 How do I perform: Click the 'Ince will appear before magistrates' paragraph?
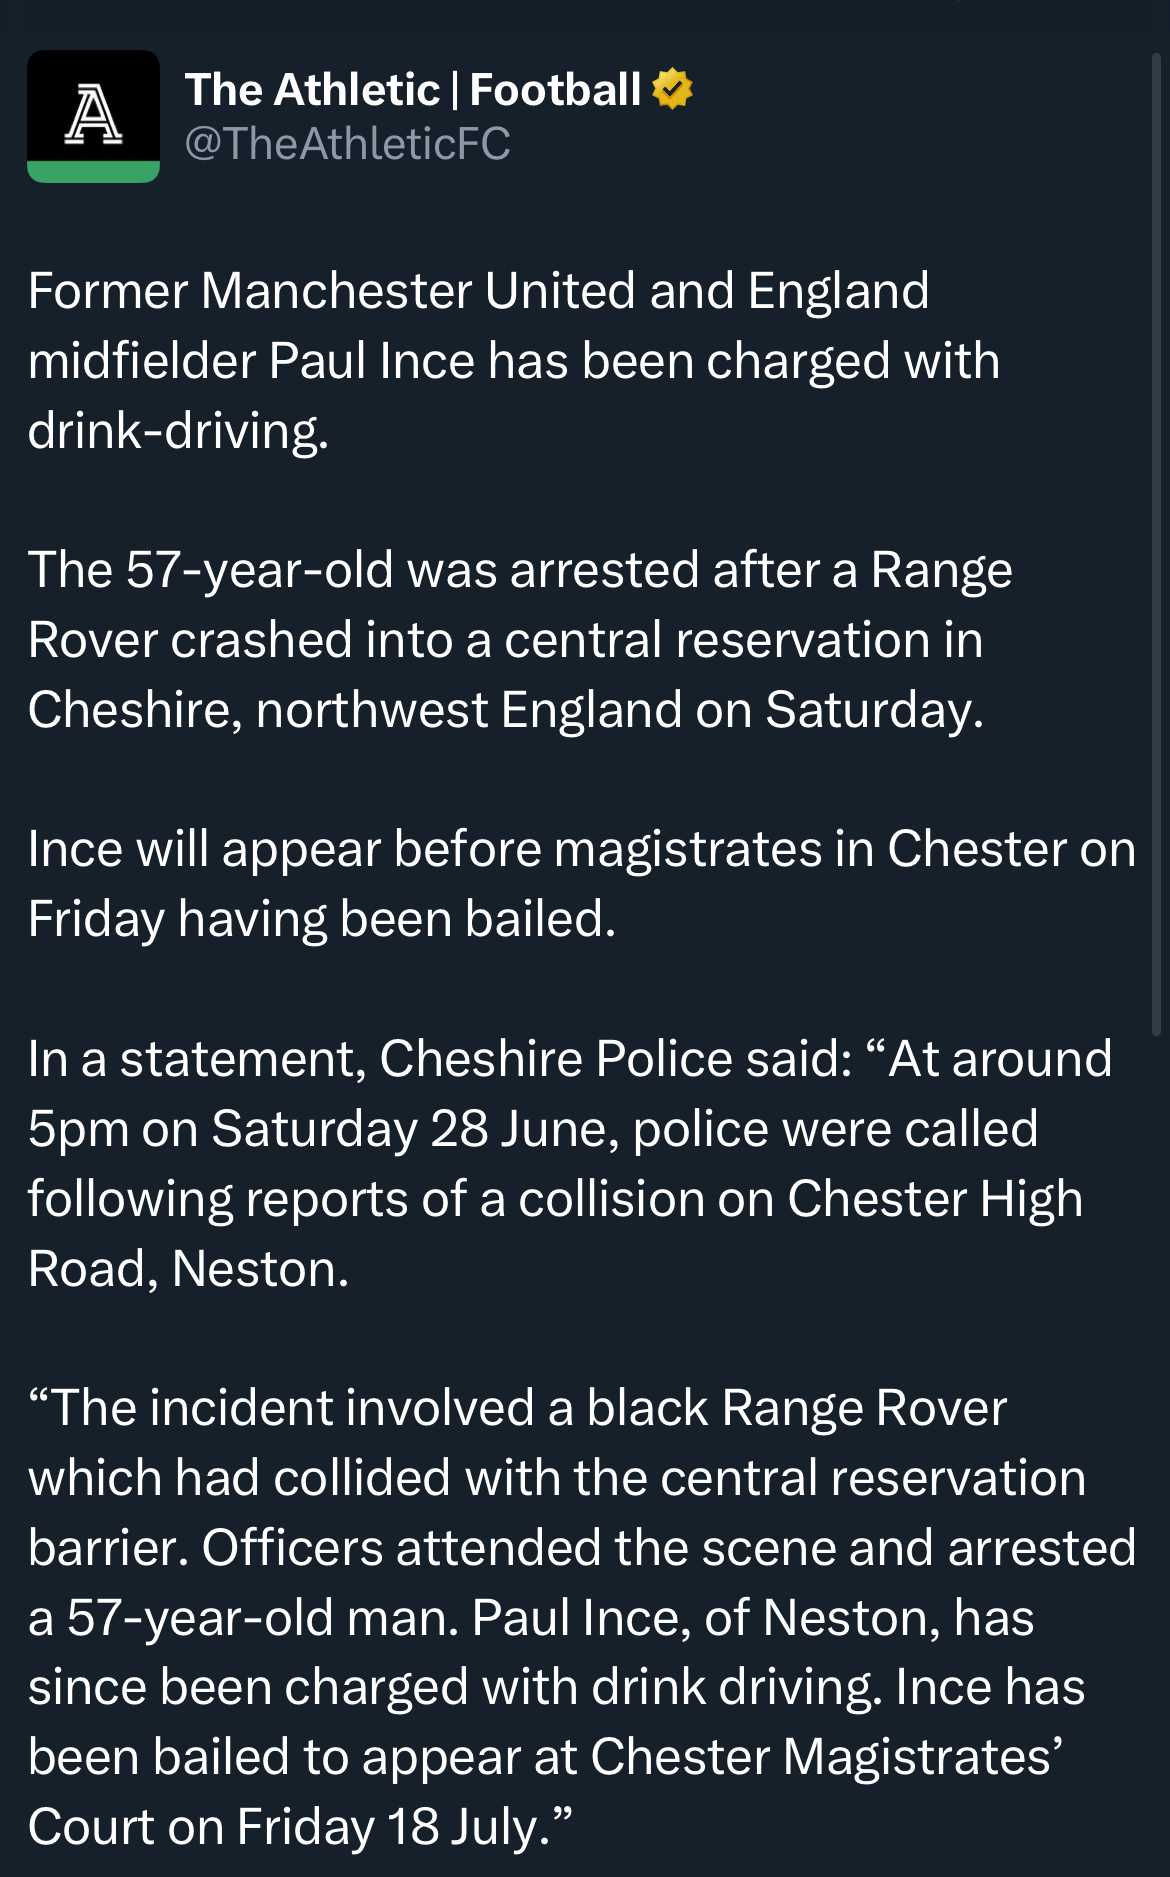(582, 884)
